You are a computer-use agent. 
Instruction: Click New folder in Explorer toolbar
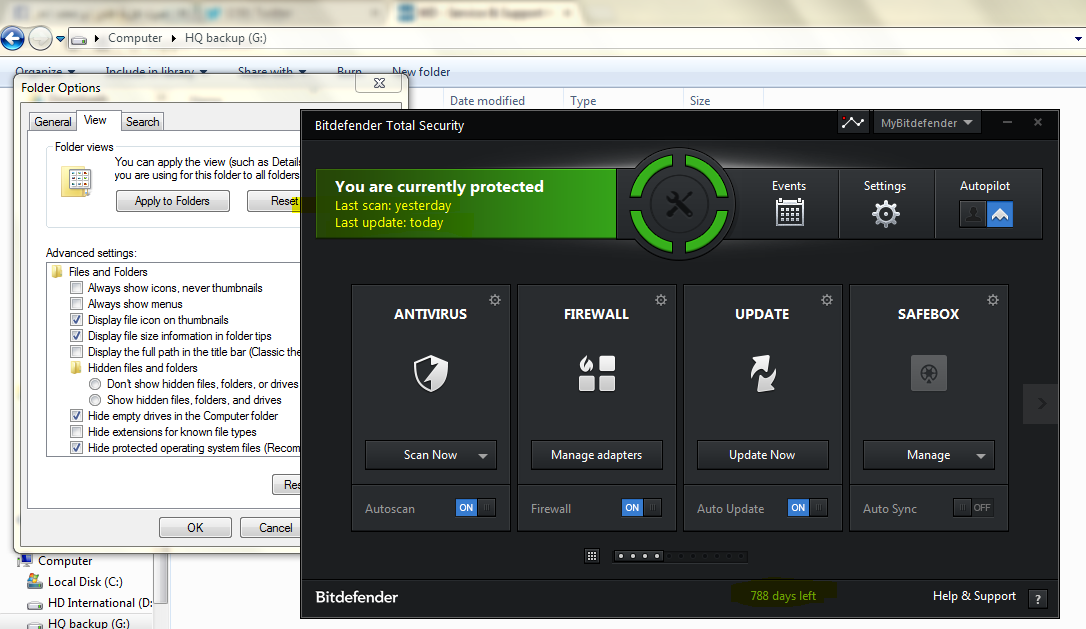coord(421,72)
